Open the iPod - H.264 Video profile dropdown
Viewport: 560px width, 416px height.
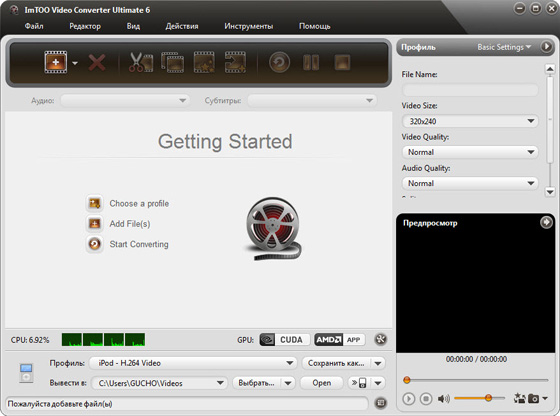pos(193,363)
